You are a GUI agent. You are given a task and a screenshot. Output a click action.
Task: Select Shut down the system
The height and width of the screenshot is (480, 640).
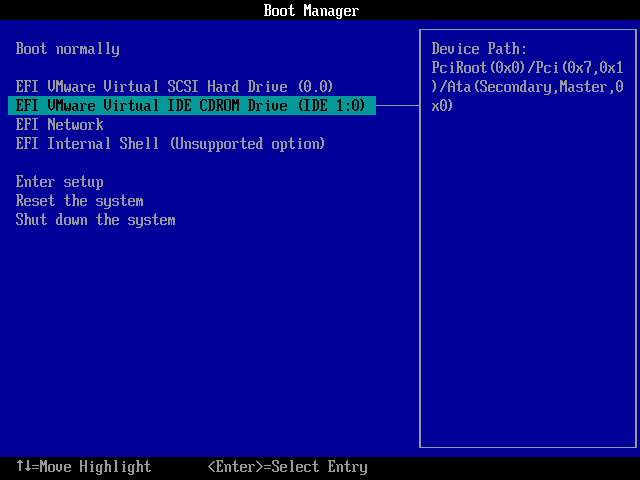click(x=96, y=220)
